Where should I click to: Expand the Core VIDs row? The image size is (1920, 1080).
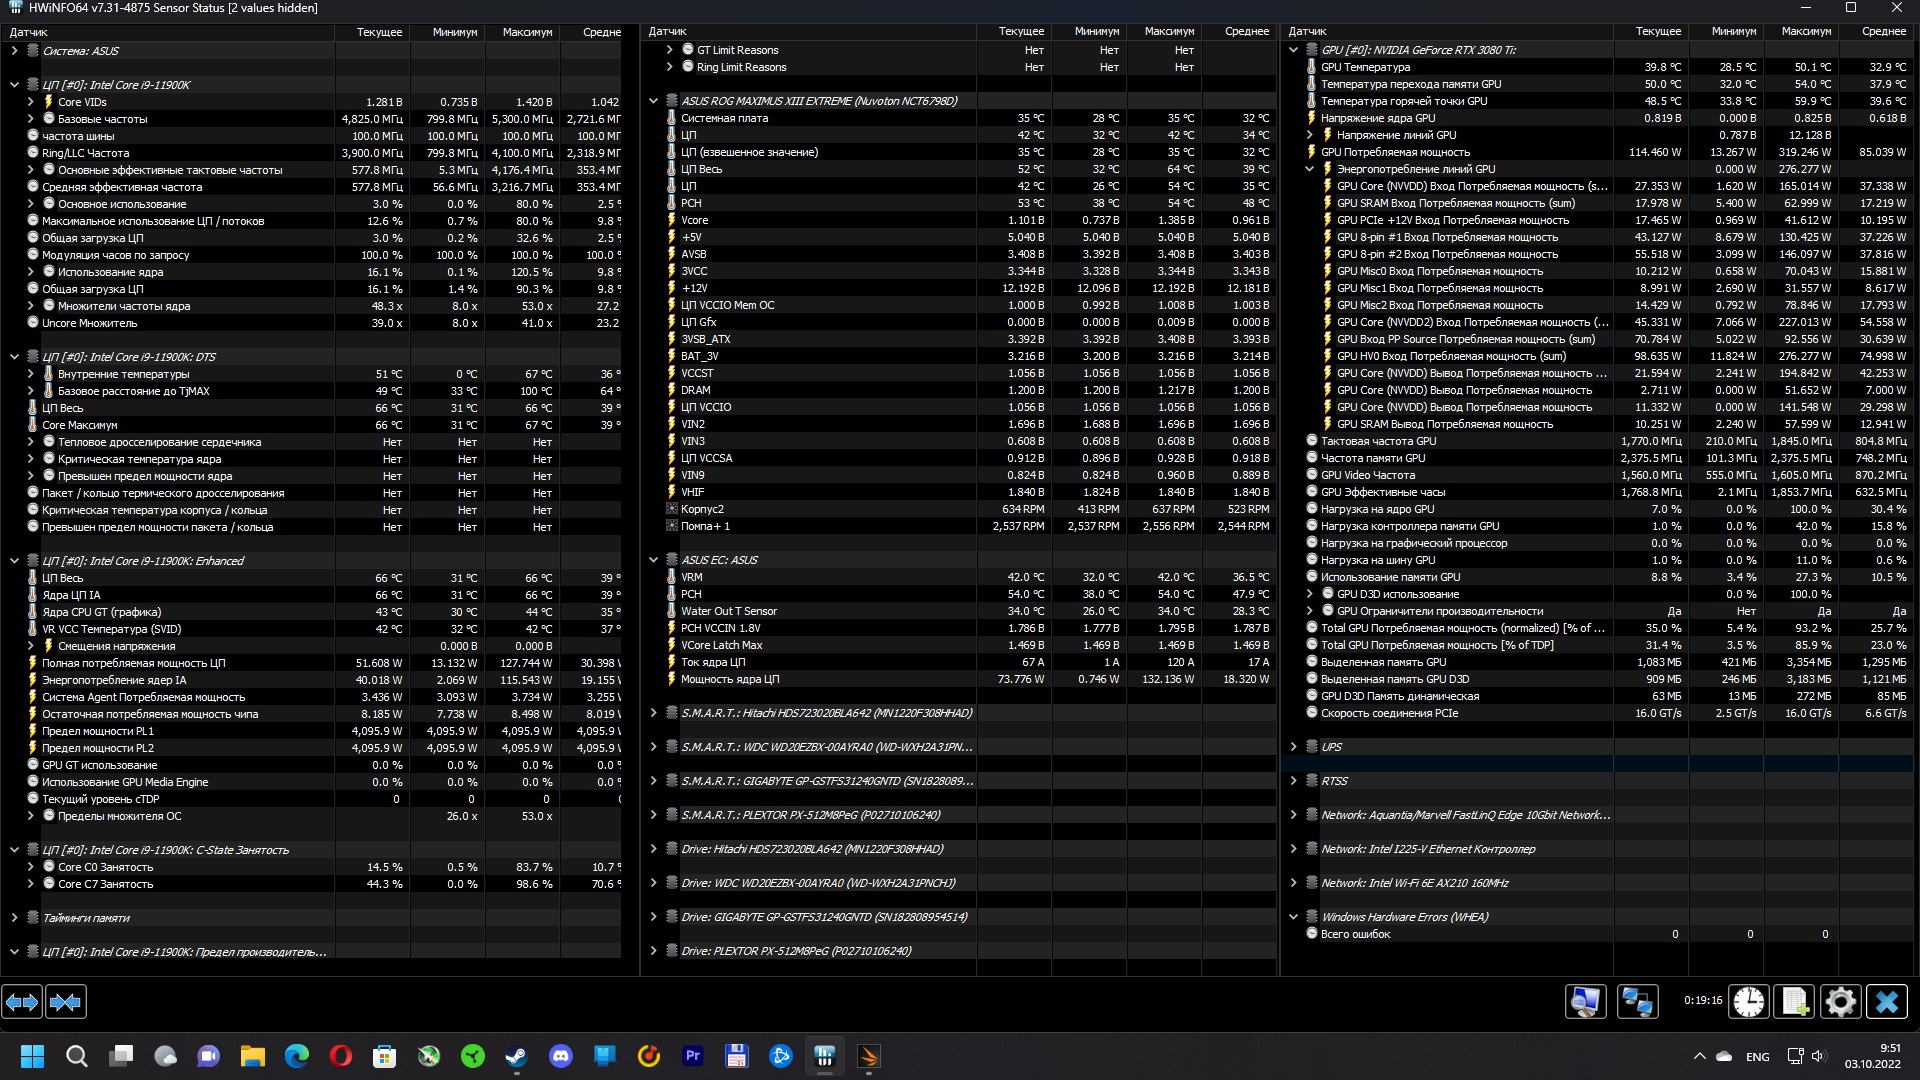pos(30,102)
